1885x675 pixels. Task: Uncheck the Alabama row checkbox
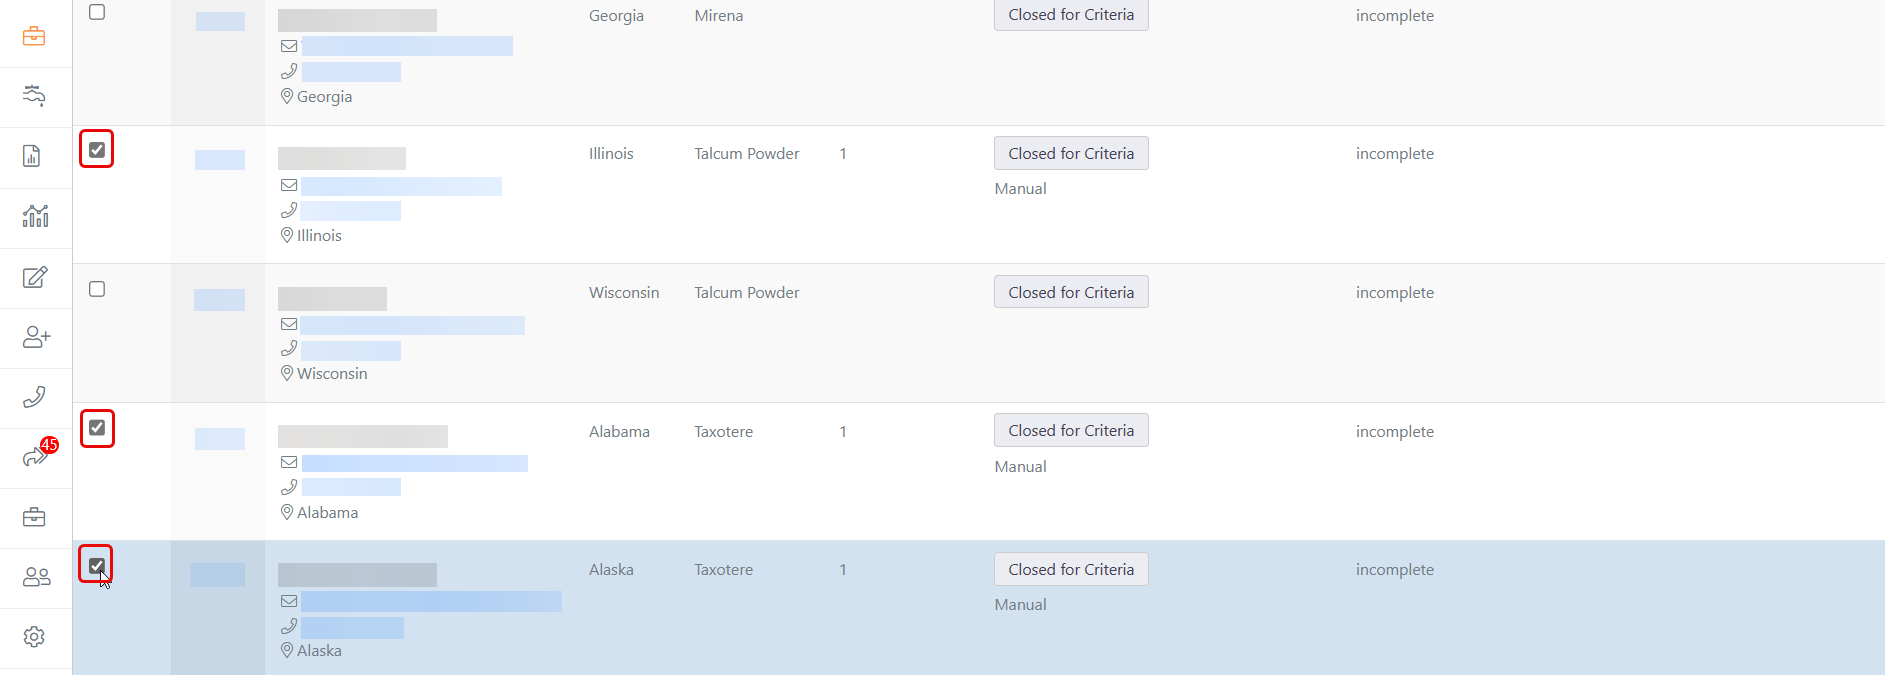[x=97, y=428]
